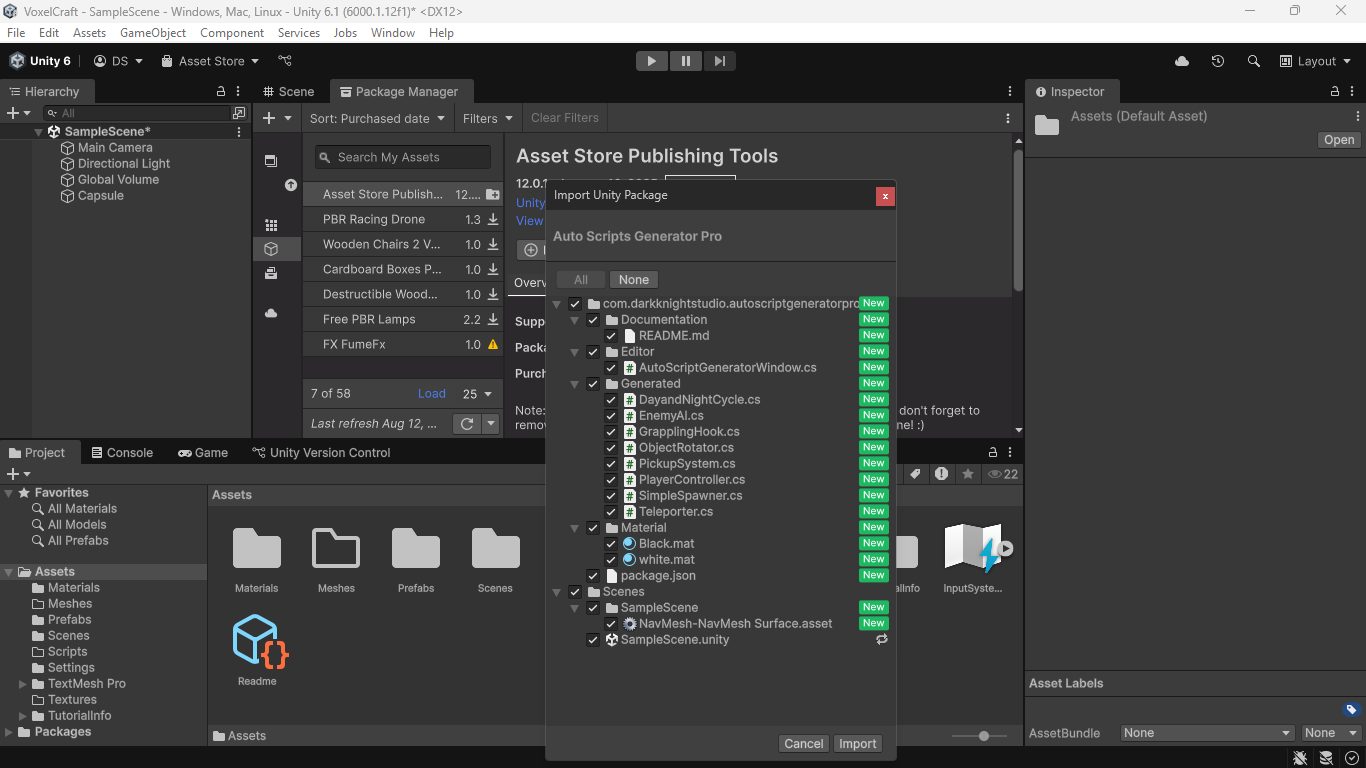
Task: Open the Undo History clock icon
Action: pos(1218,61)
